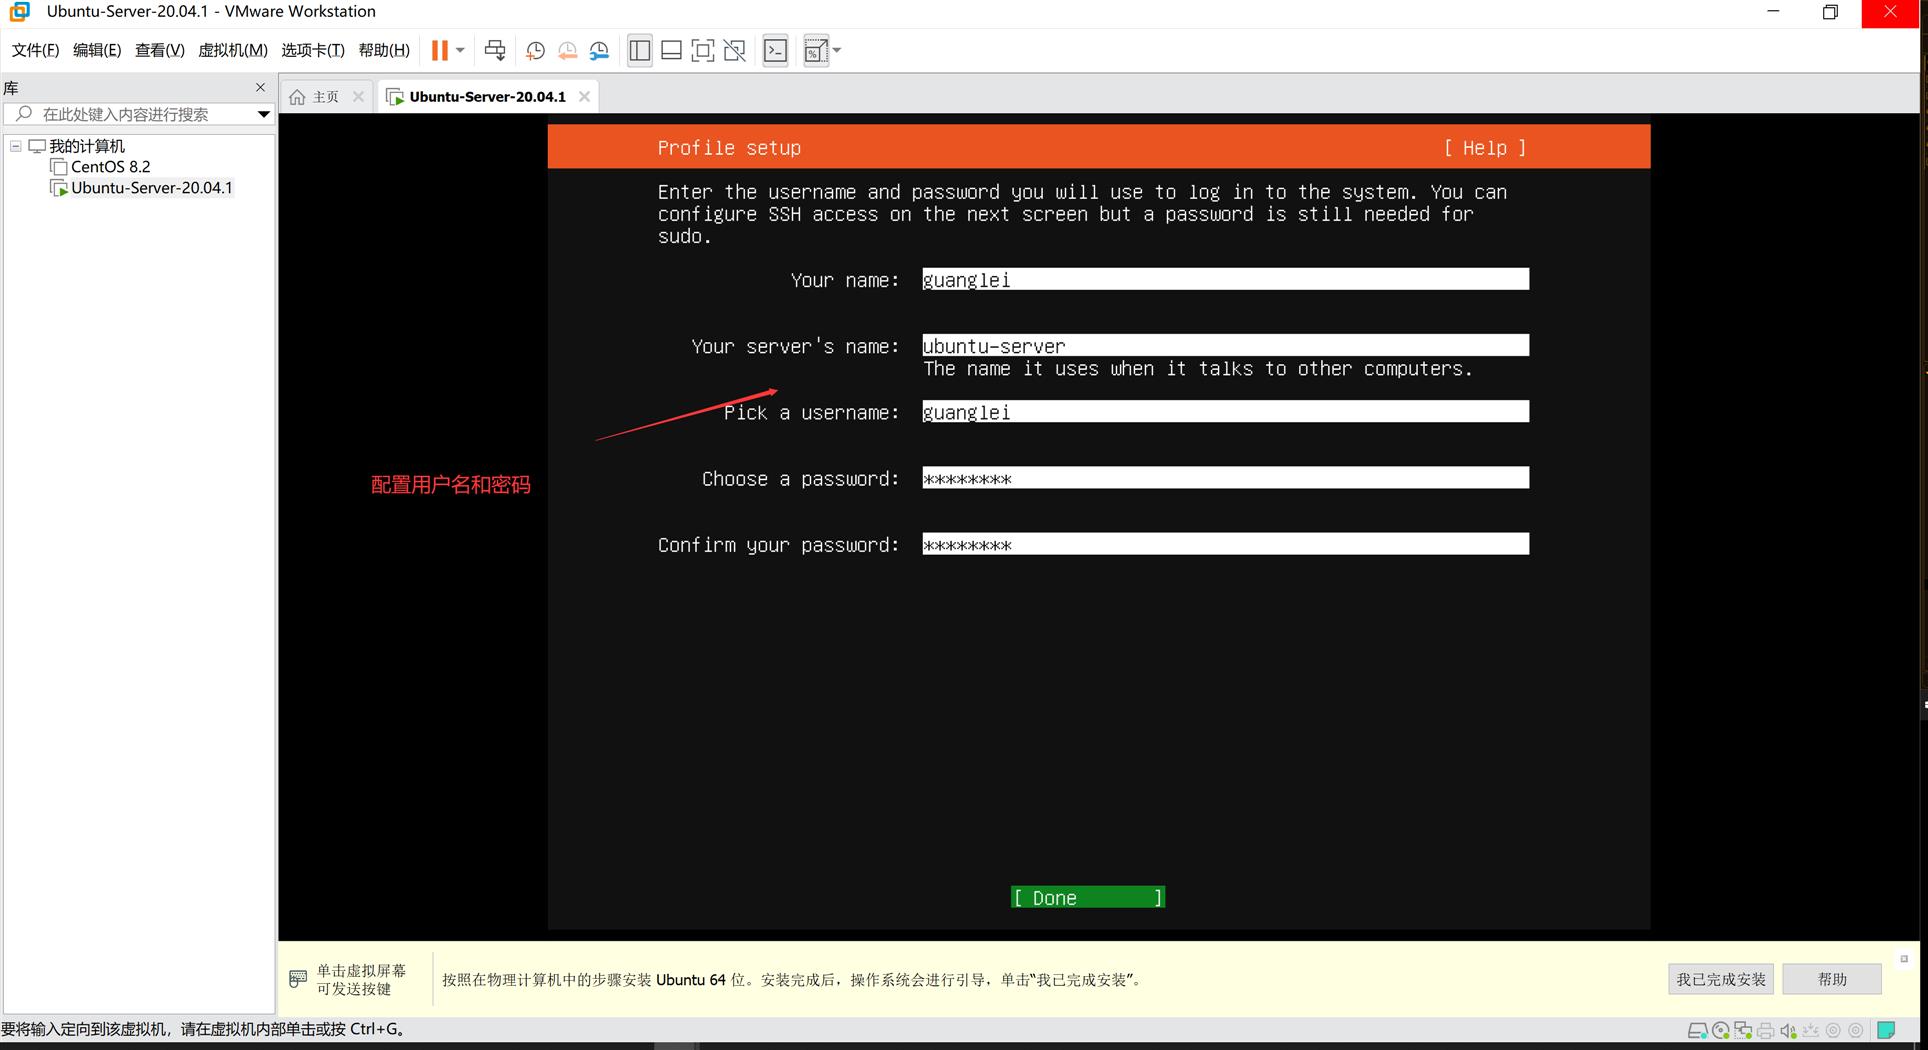Click the USB controller status icon
Screen dimensions: 1928x1050
(1811, 1030)
